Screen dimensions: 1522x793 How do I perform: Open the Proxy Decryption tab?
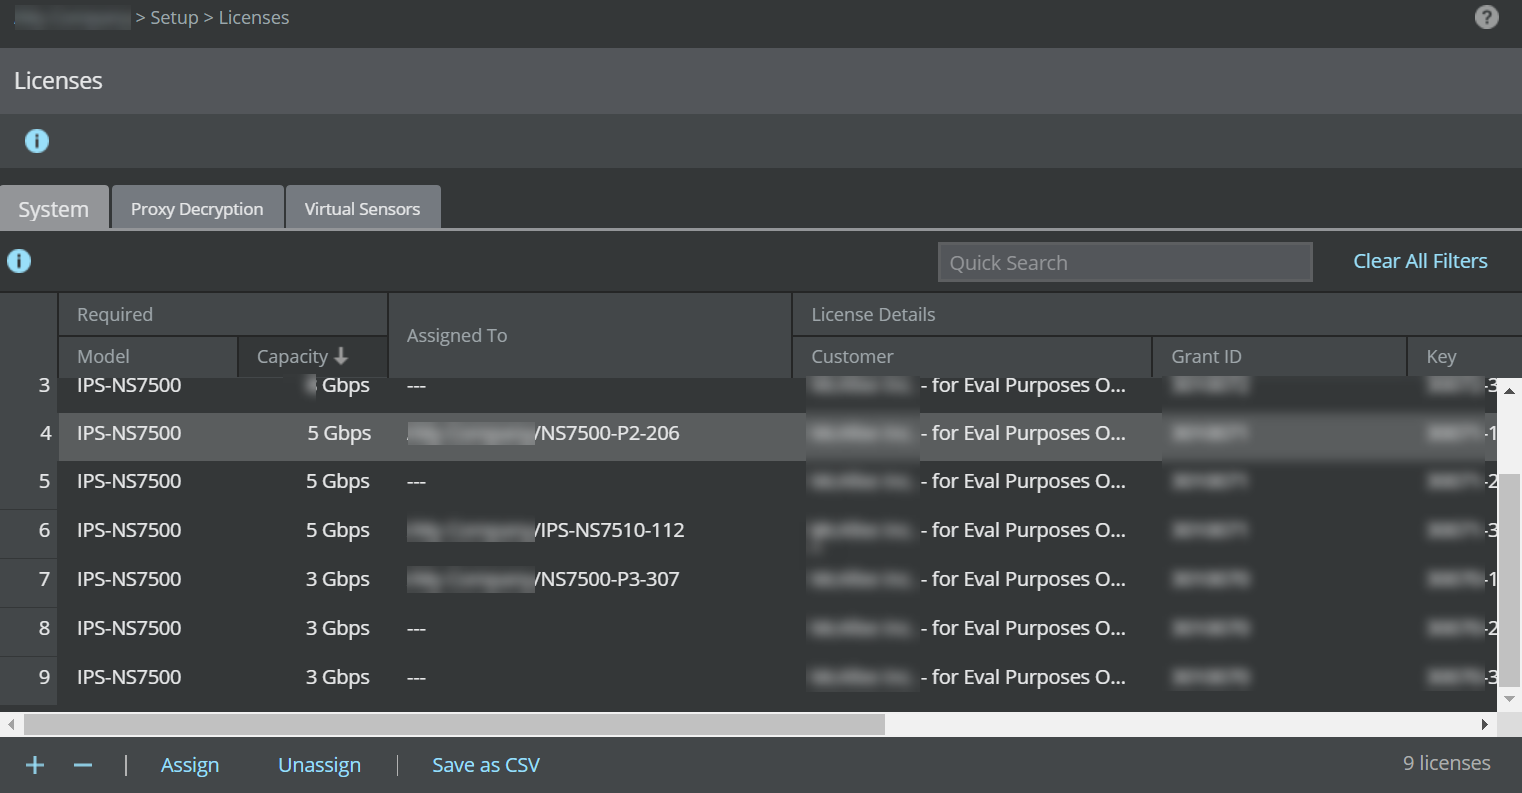197,208
